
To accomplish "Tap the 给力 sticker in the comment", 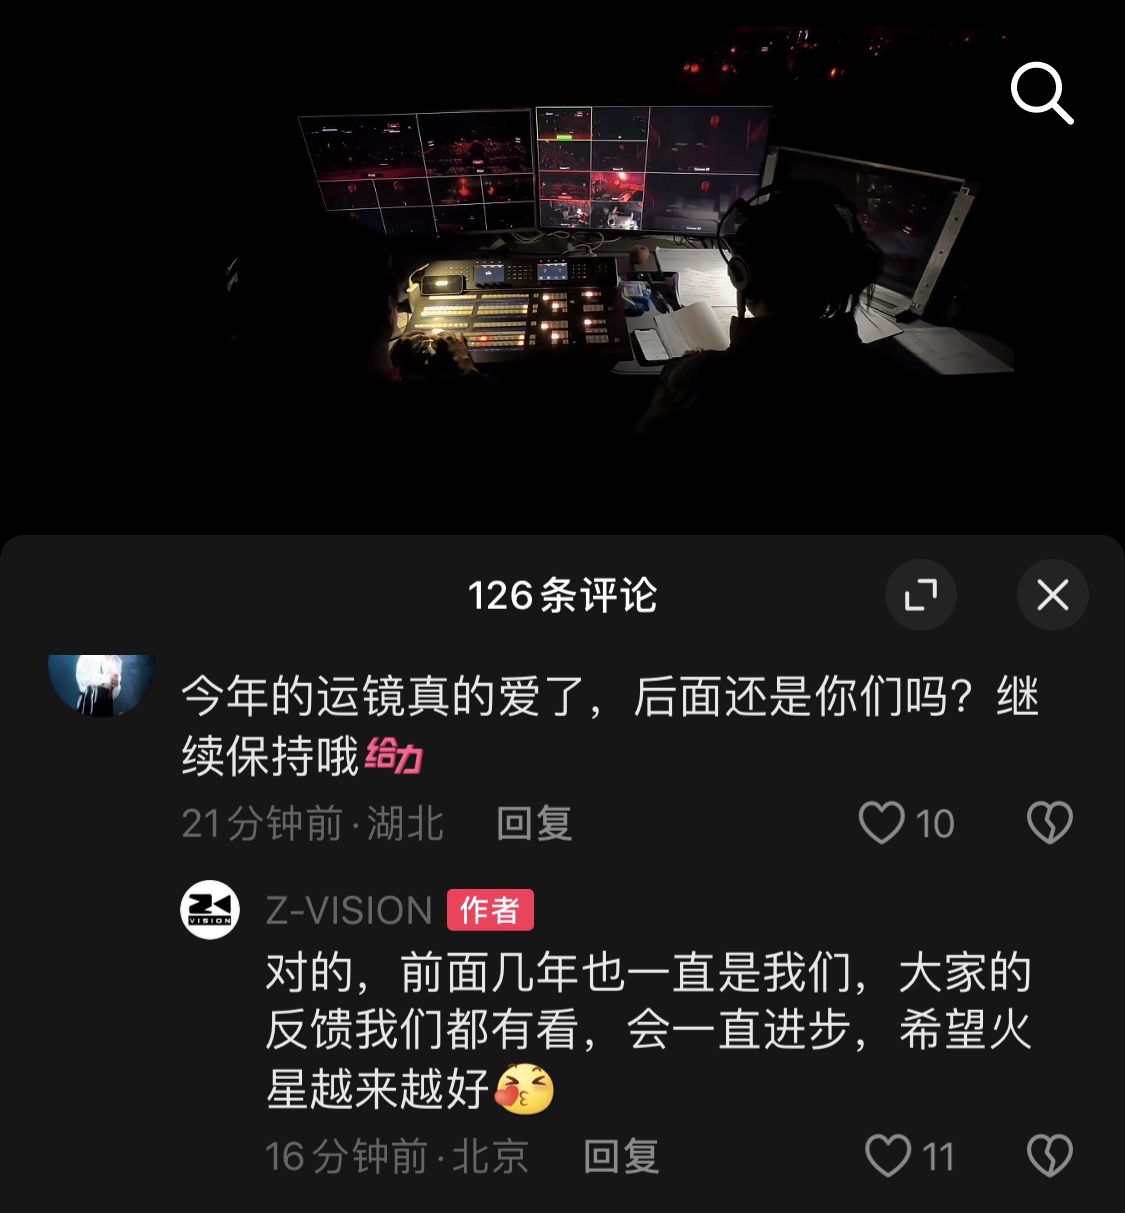I will (x=393, y=756).
